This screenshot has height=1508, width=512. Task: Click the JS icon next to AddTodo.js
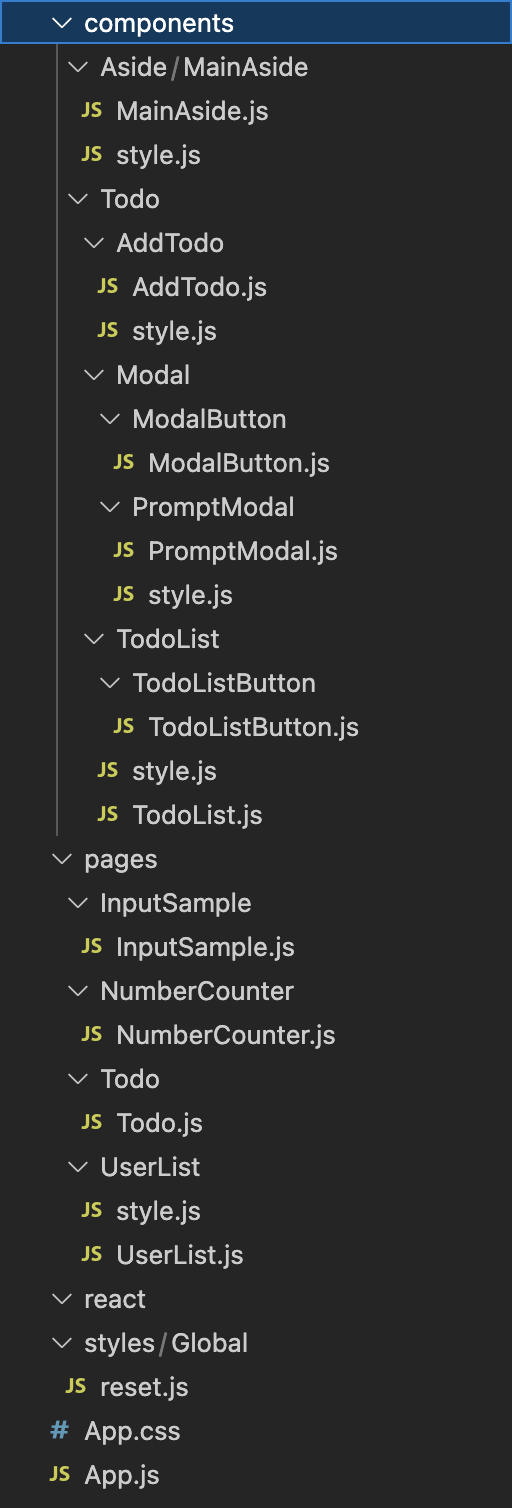108,287
